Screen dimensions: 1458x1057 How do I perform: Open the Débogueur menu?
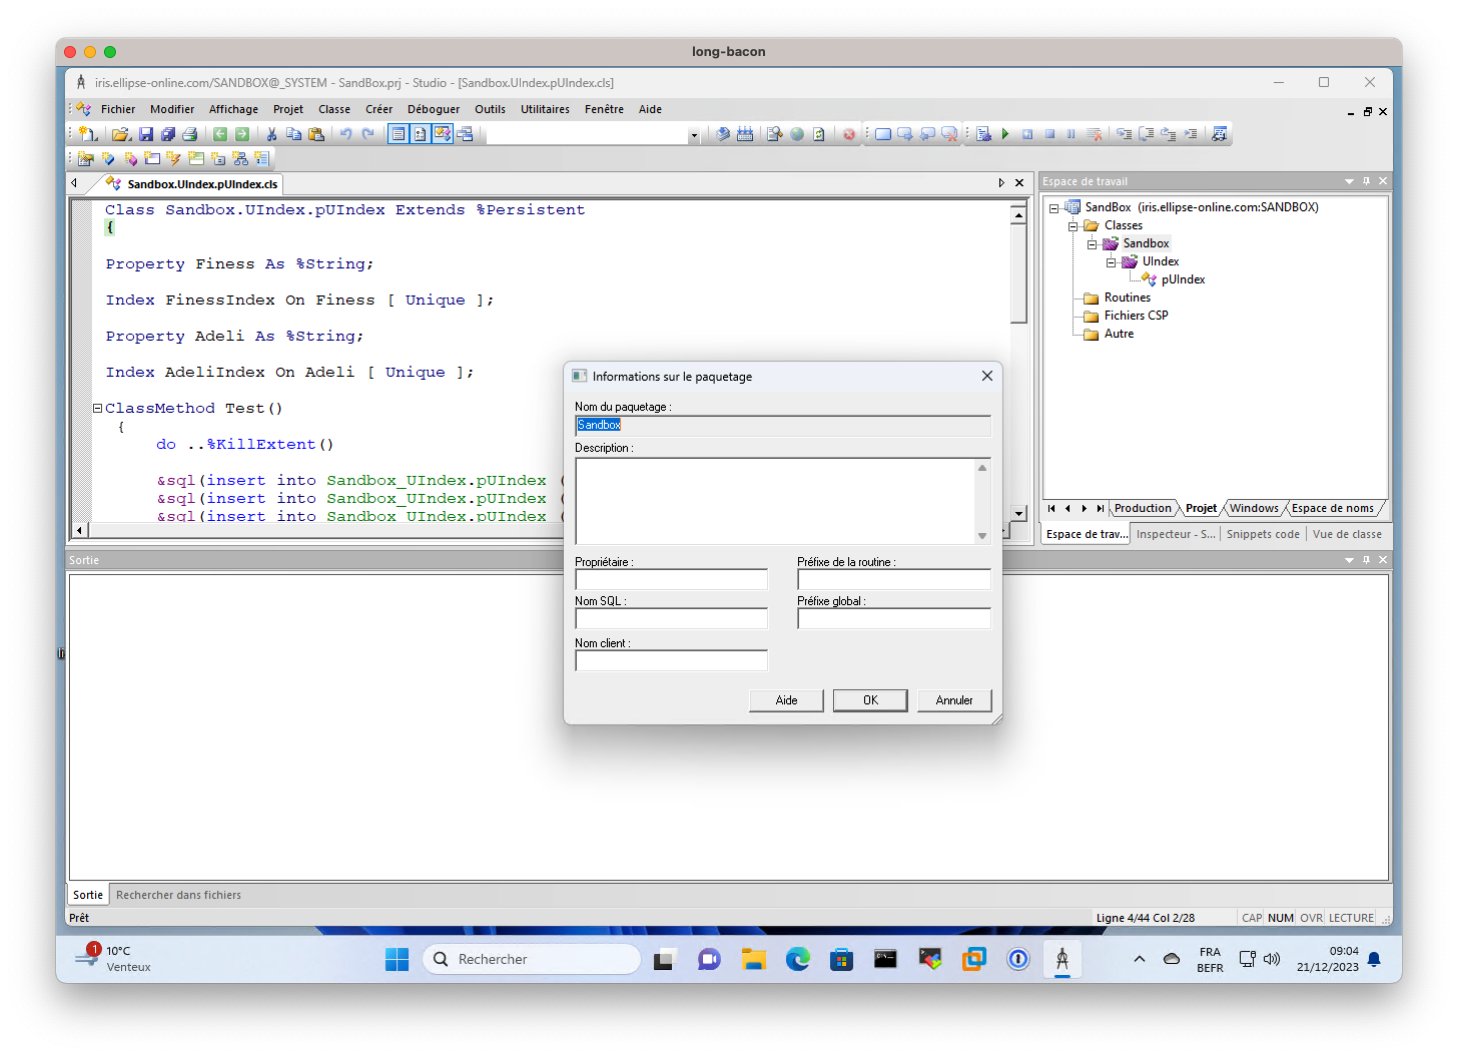click(x=433, y=109)
